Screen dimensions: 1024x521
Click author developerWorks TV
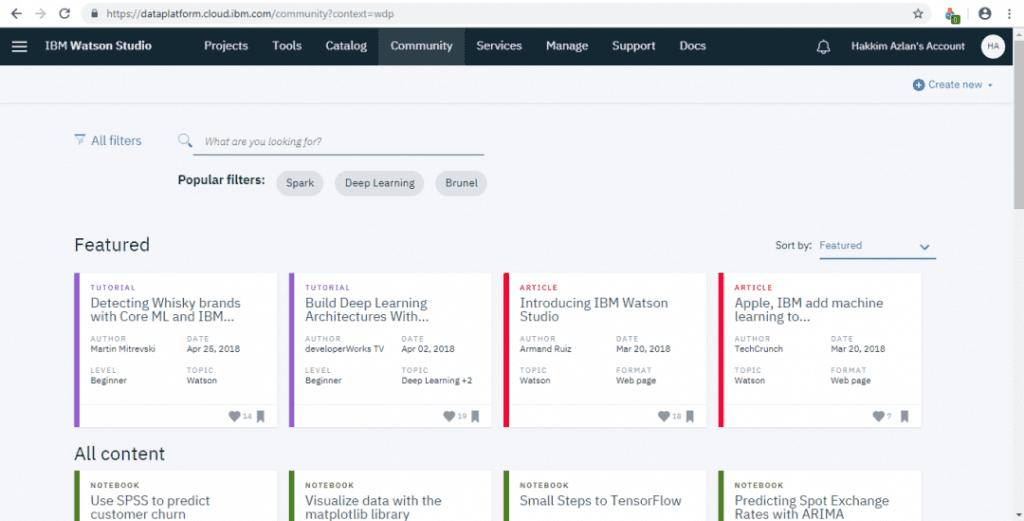click(x=344, y=349)
